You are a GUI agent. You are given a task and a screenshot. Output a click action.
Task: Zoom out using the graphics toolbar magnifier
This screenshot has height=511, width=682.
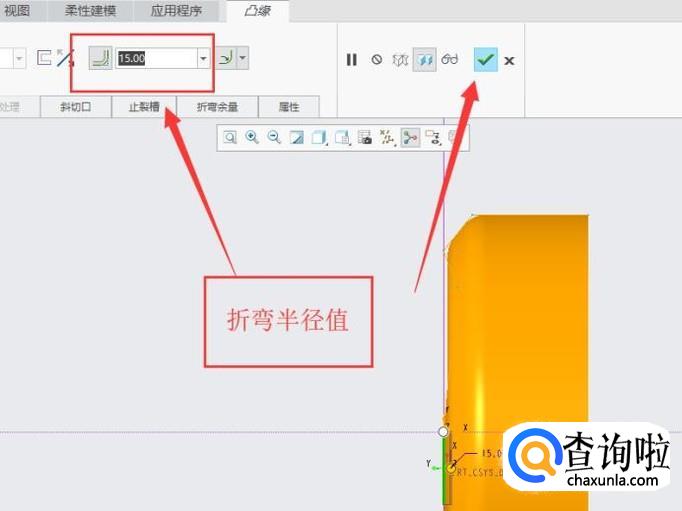coord(273,137)
